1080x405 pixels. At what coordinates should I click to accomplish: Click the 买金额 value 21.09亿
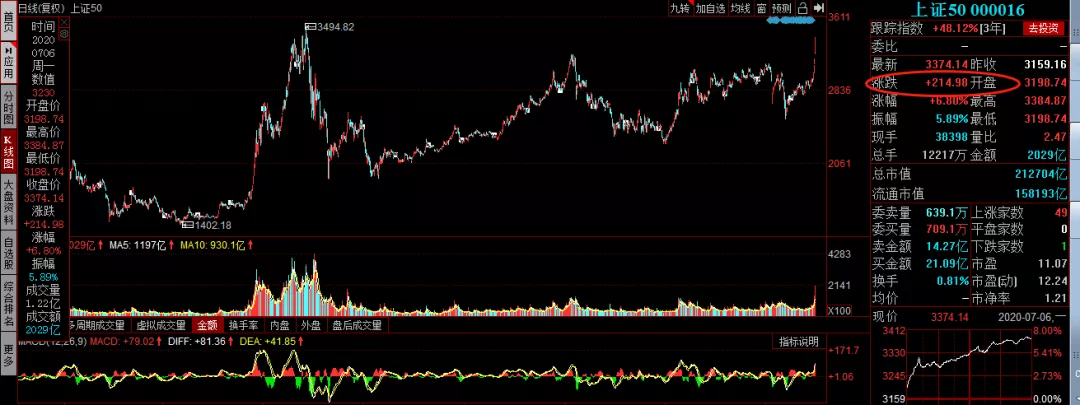(946, 264)
